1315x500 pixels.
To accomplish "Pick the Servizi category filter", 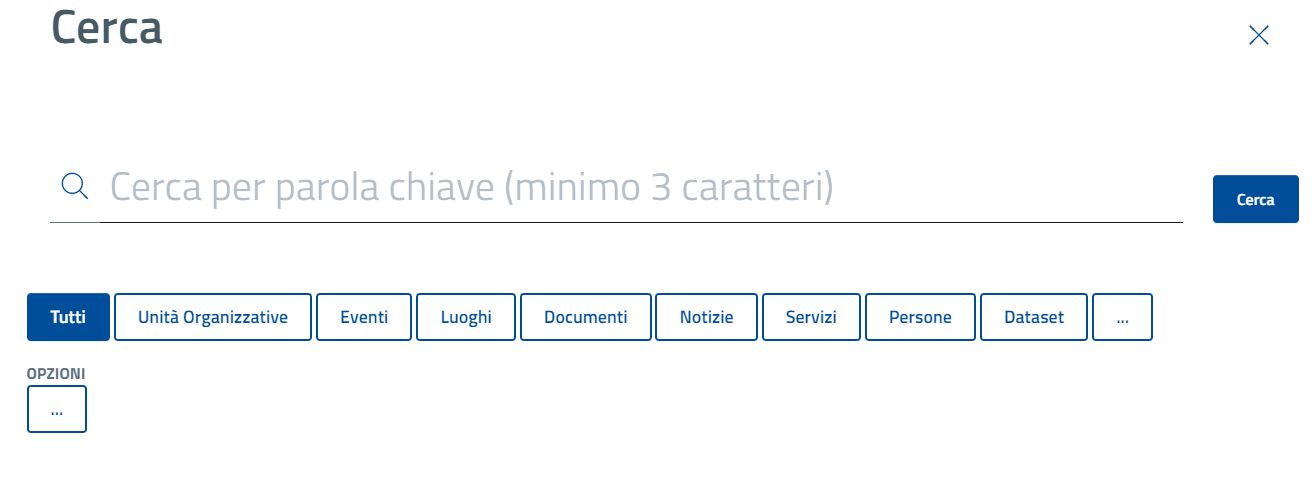I will (x=811, y=317).
